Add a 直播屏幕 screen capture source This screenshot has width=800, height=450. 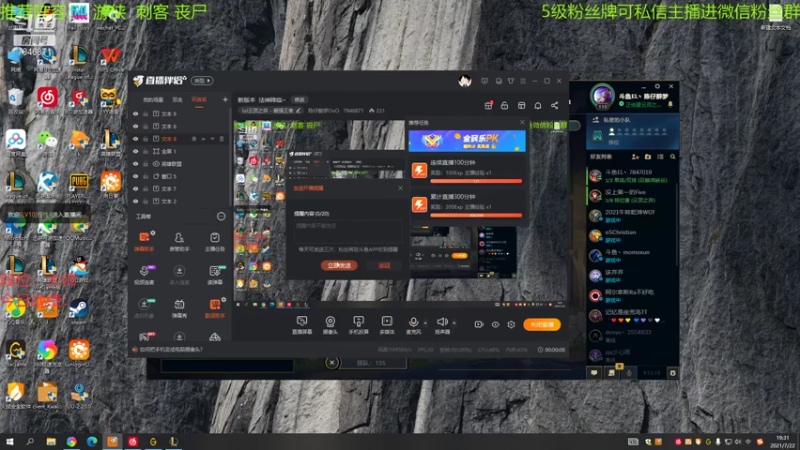coord(302,324)
